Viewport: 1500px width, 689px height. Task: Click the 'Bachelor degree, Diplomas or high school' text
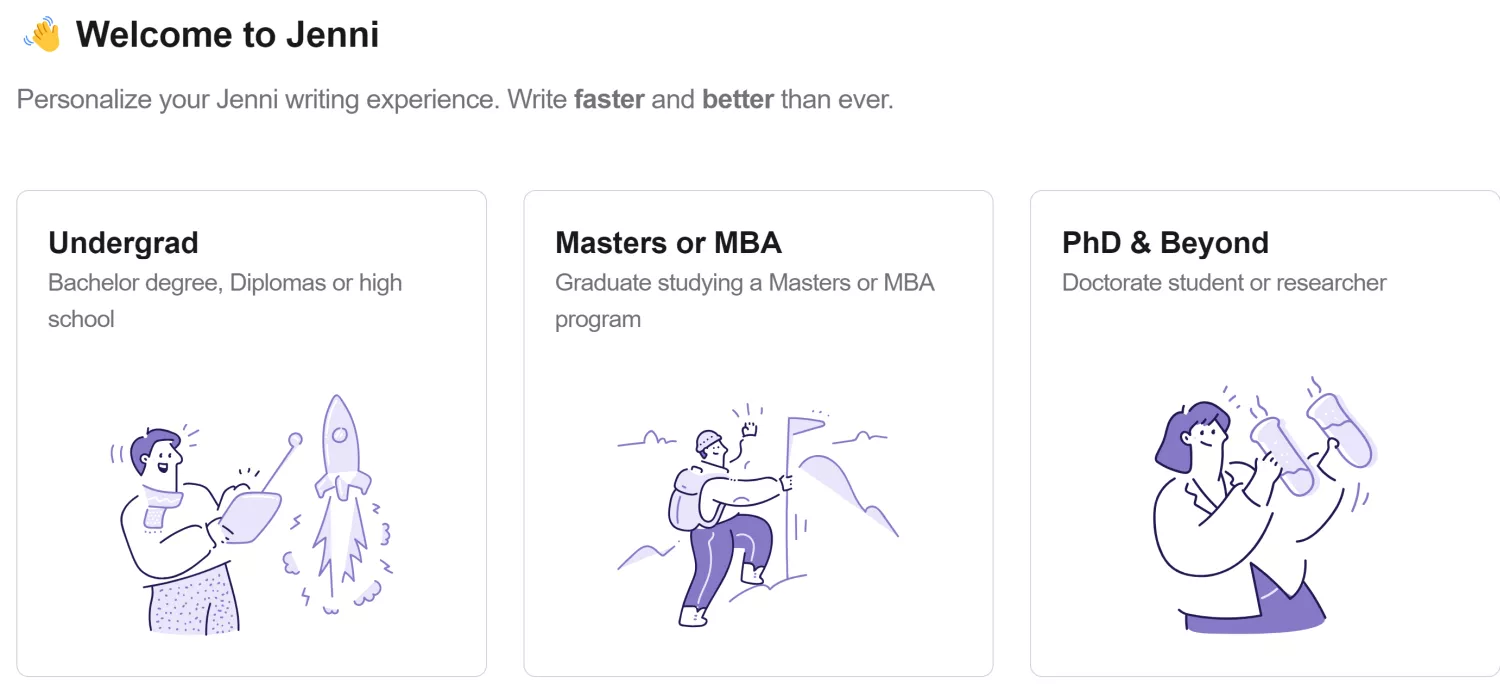pos(225,301)
